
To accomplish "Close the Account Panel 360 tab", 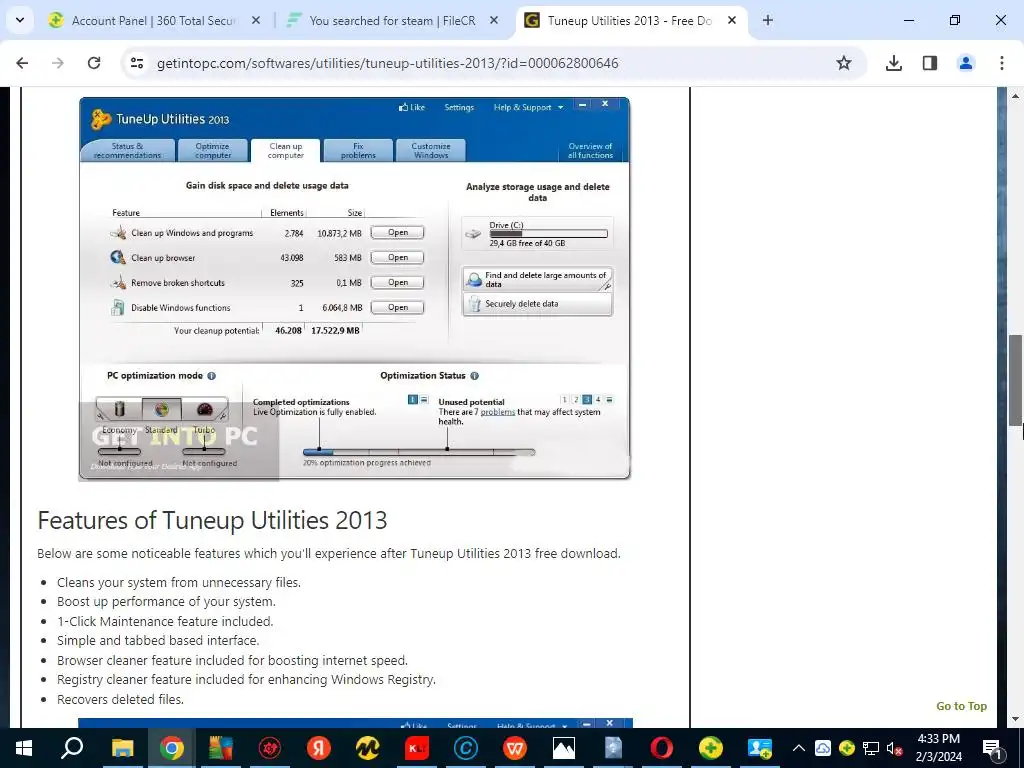I will [x=257, y=20].
